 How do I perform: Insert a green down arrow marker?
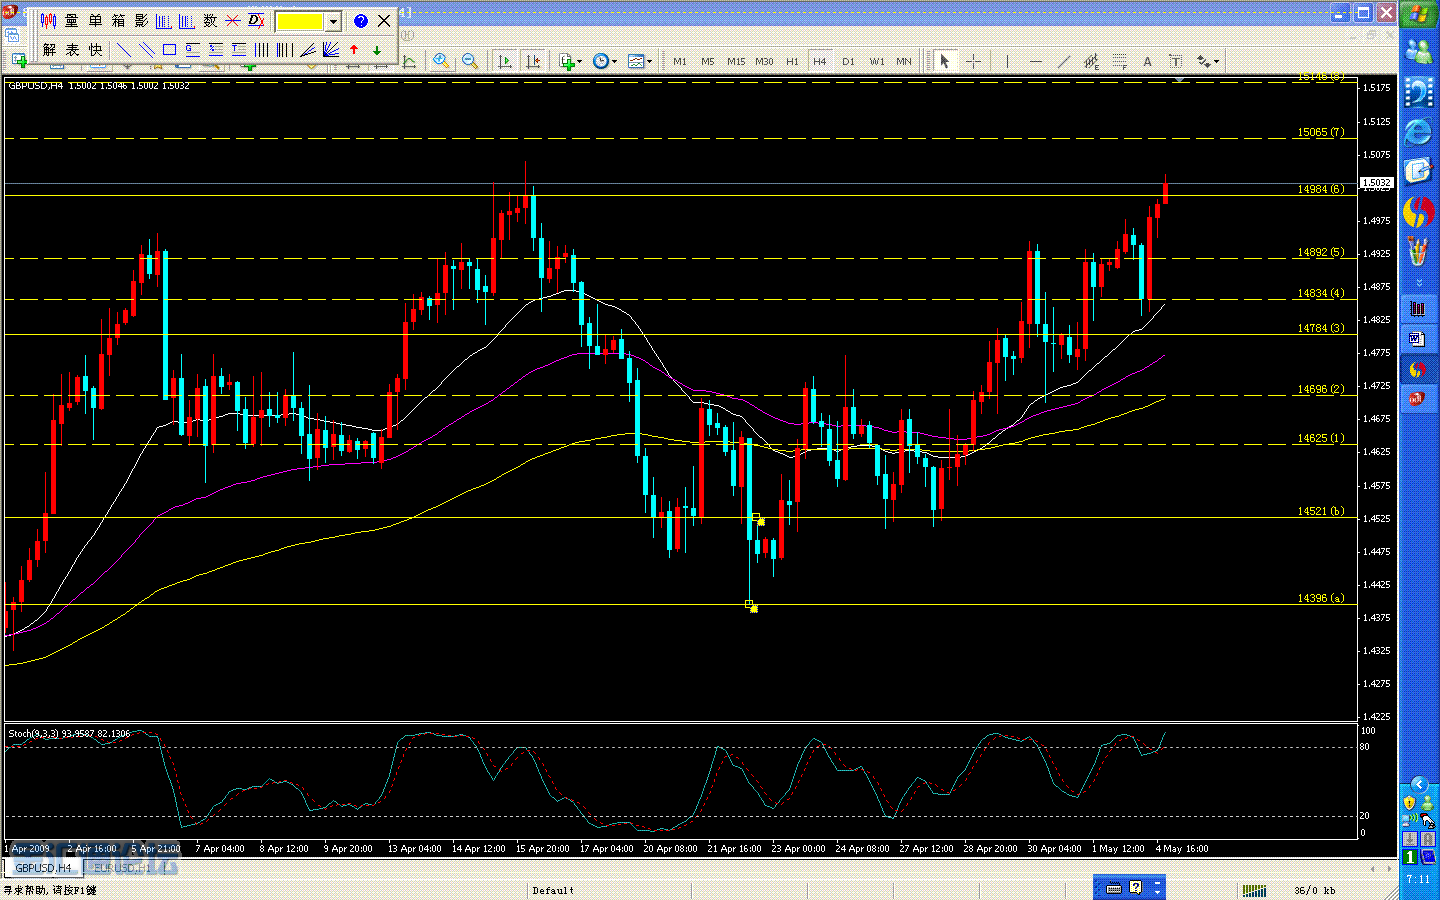click(x=377, y=50)
